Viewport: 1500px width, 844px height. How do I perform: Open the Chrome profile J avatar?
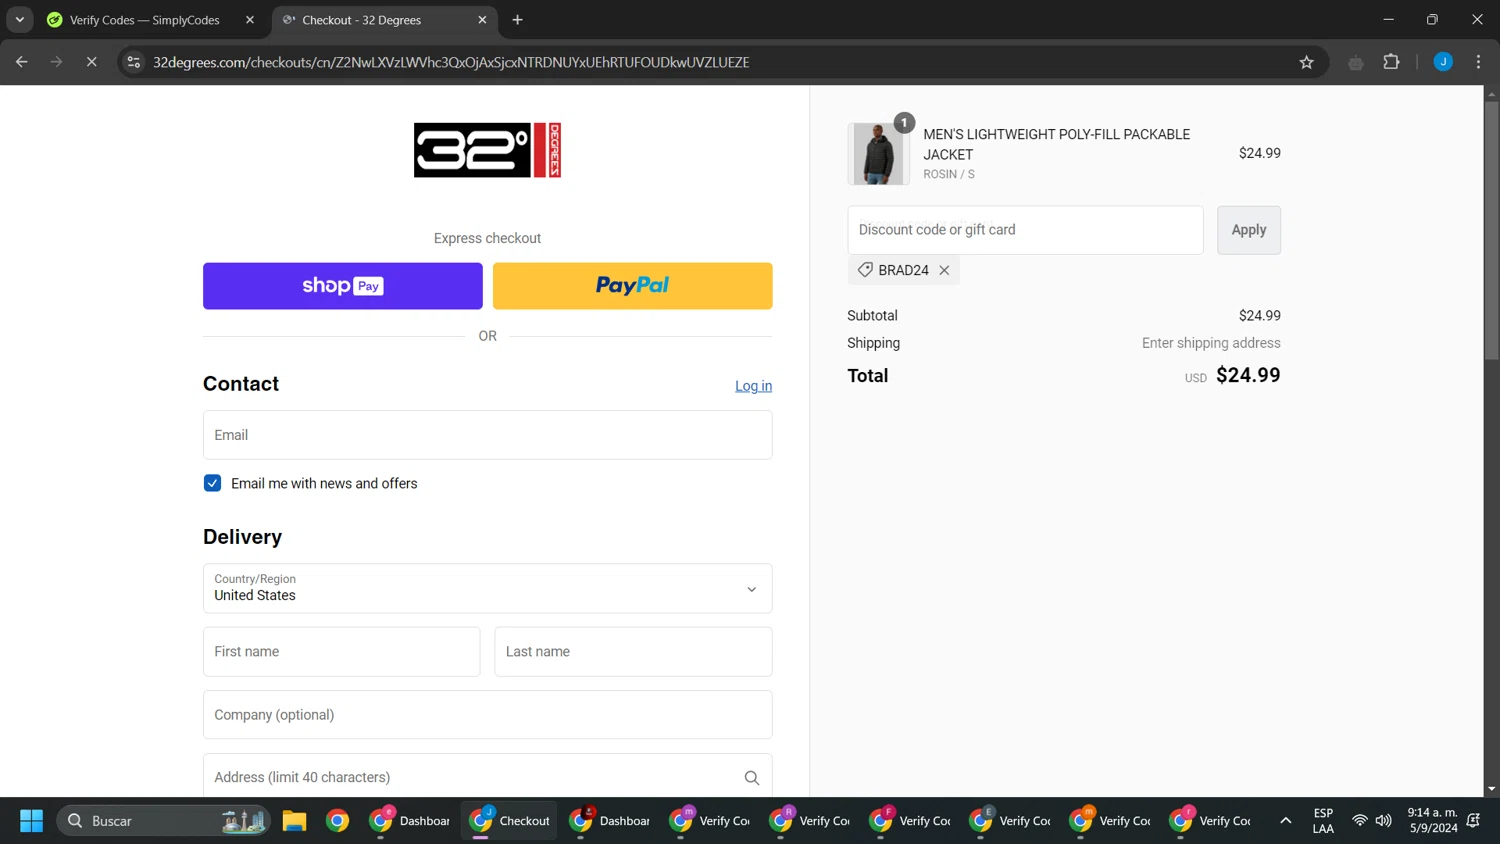1443,62
